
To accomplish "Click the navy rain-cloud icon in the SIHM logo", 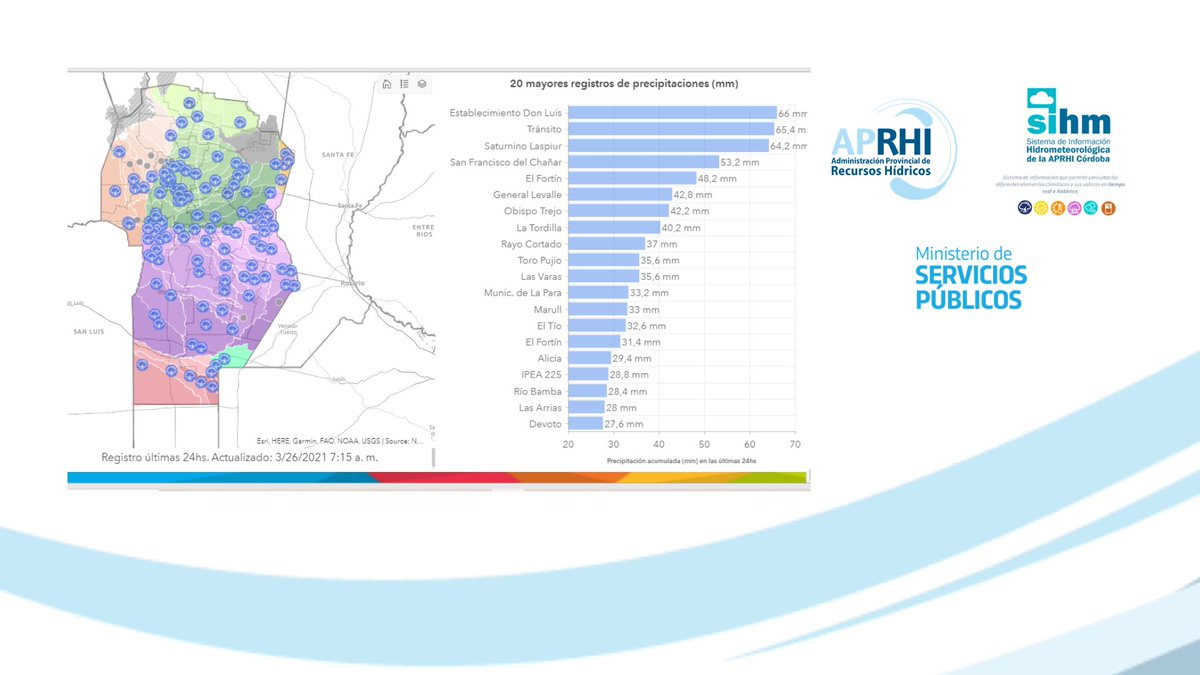I will (x=1025, y=207).
